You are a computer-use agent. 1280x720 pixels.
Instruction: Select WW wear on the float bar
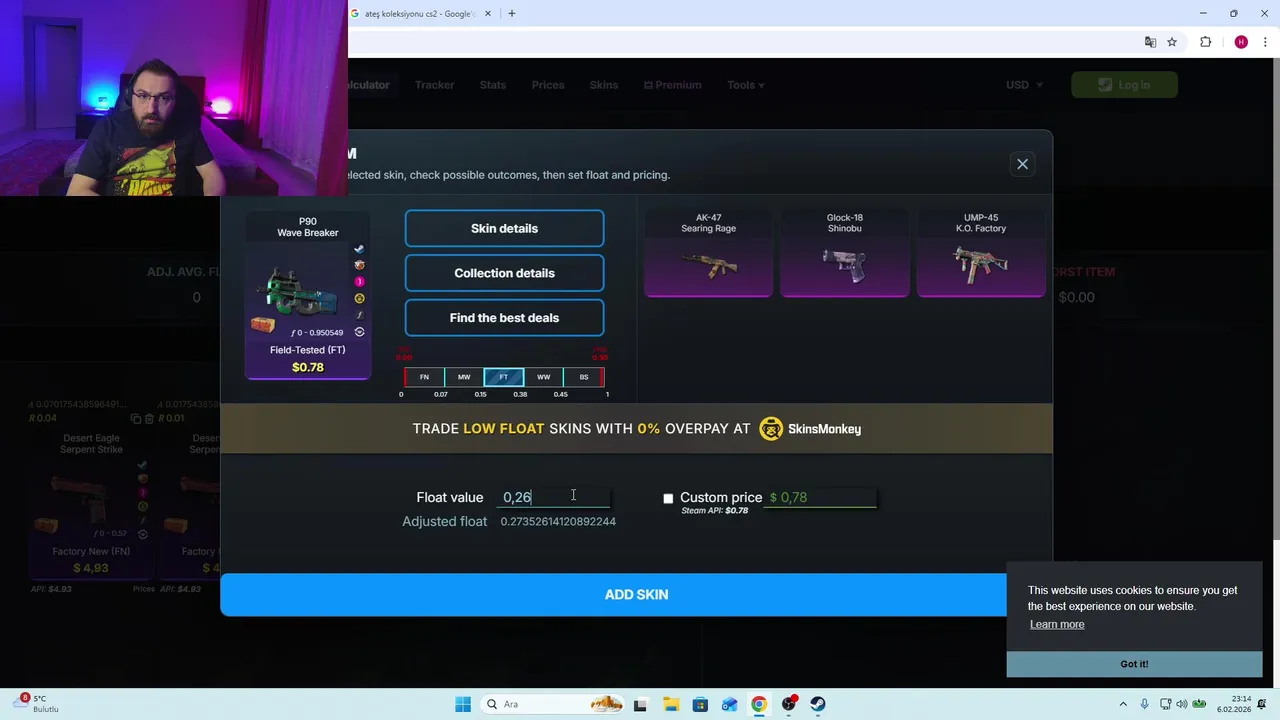tap(544, 377)
